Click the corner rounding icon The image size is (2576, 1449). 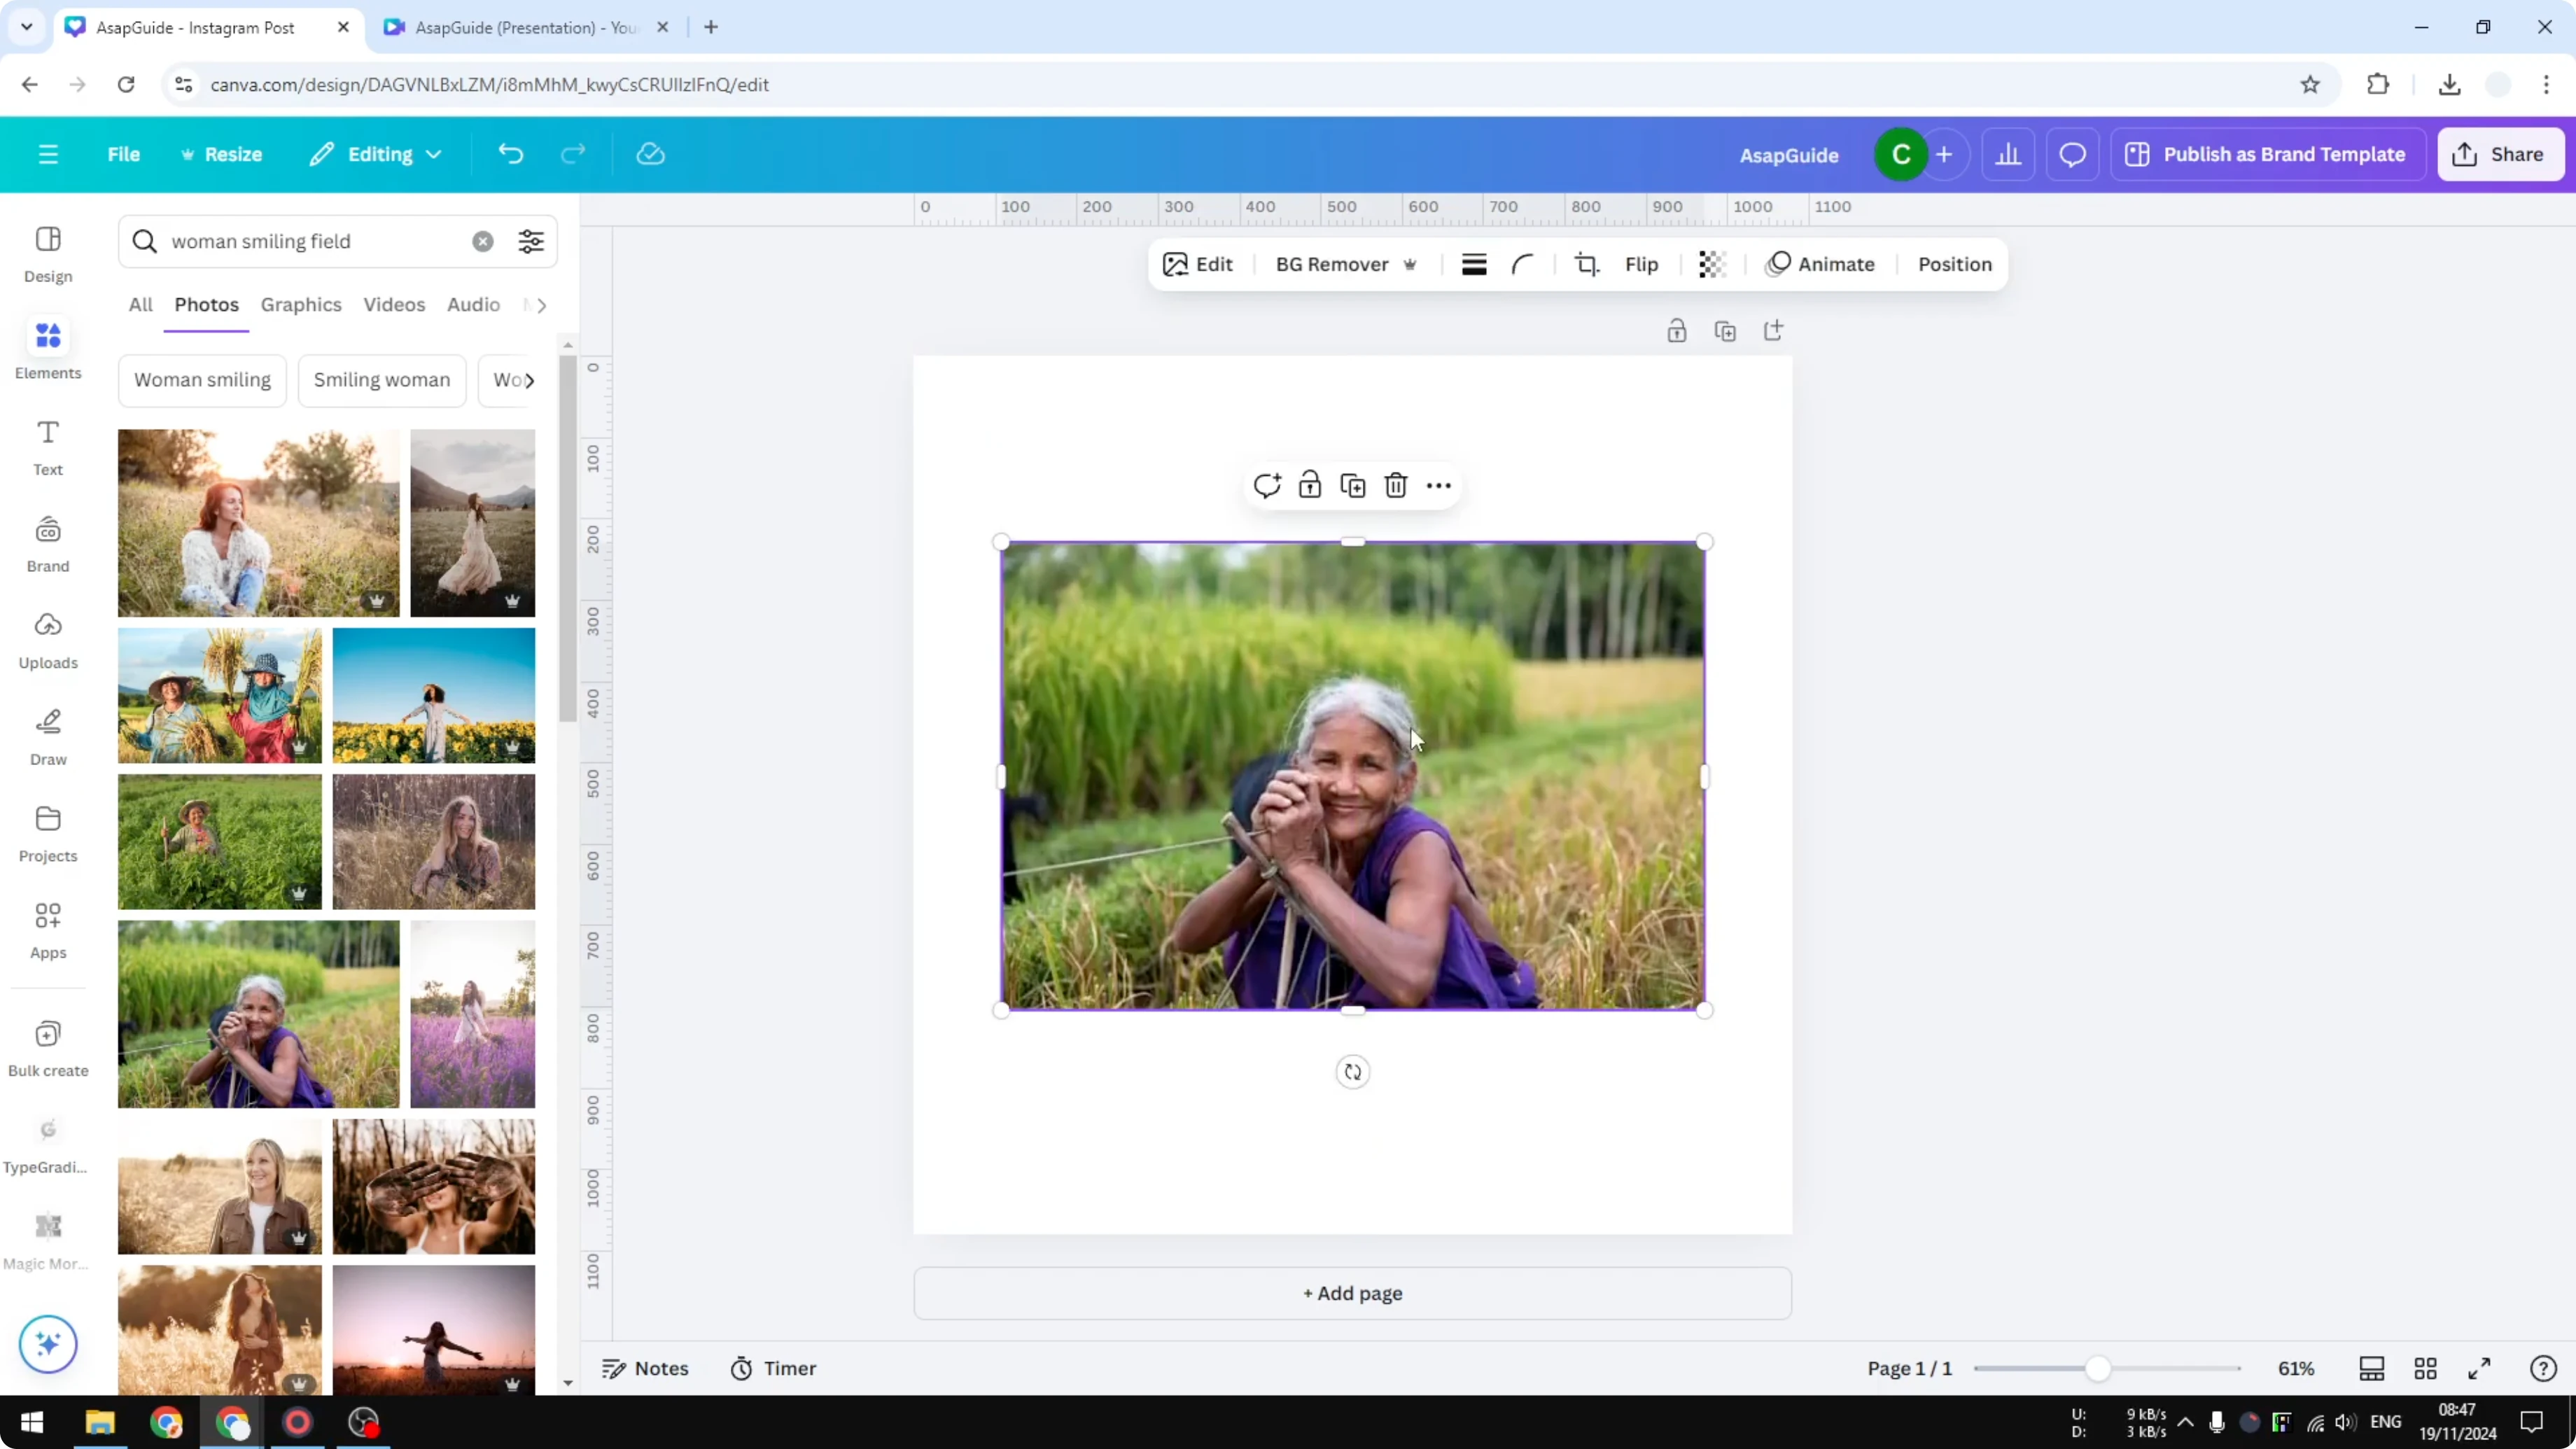tap(1522, 264)
